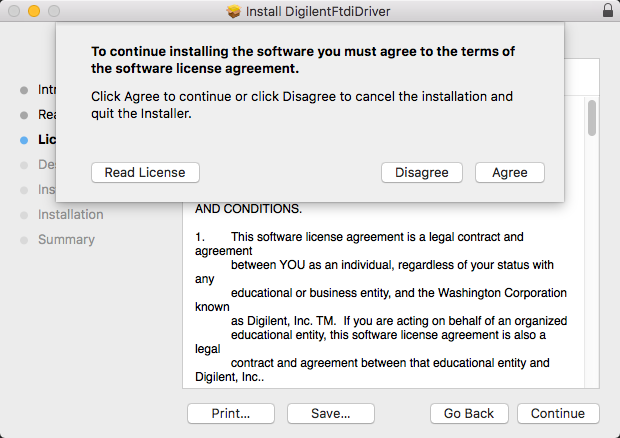Click the Disagree button
620x438 pixels.
(x=422, y=173)
